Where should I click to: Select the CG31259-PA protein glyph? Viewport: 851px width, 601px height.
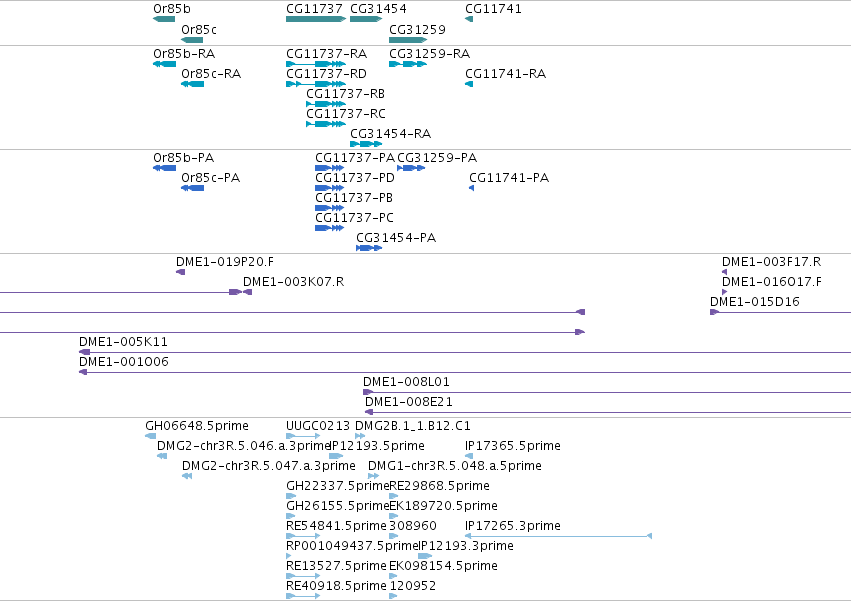coord(411,168)
